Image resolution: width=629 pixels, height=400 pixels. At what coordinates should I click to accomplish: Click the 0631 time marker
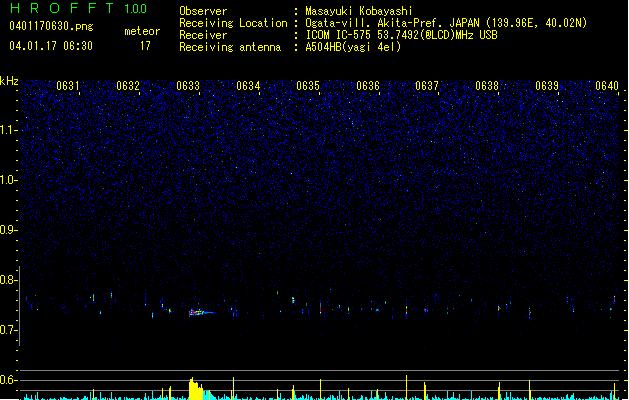(68, 86)
